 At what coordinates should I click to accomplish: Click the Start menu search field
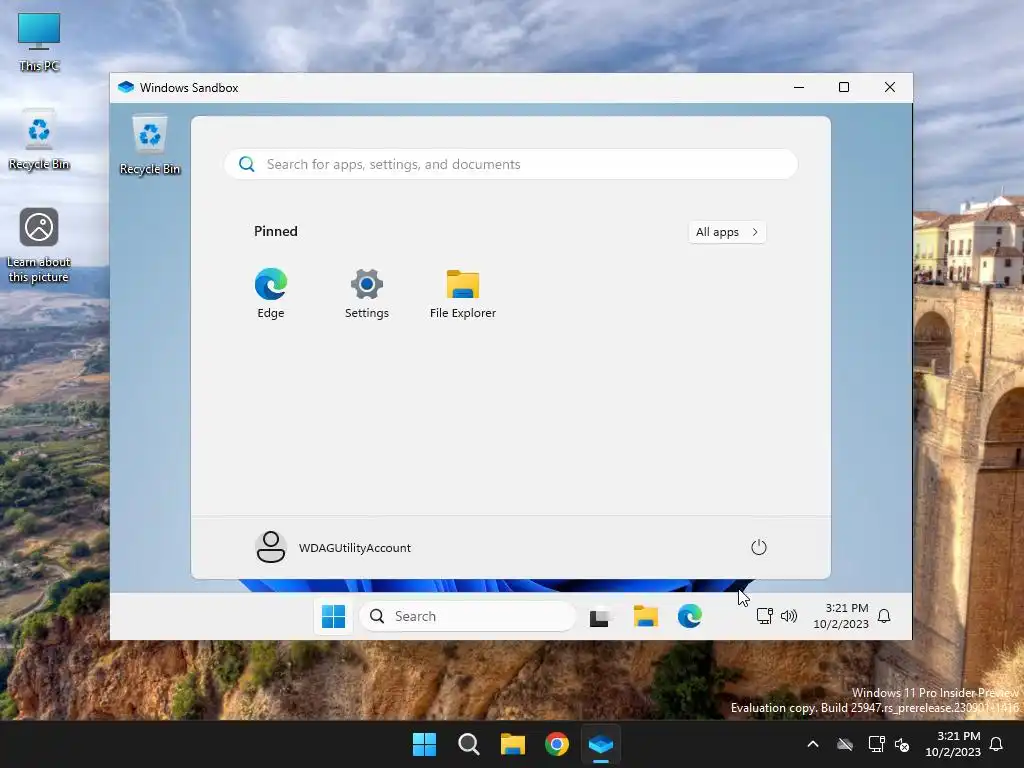point(511,164)
